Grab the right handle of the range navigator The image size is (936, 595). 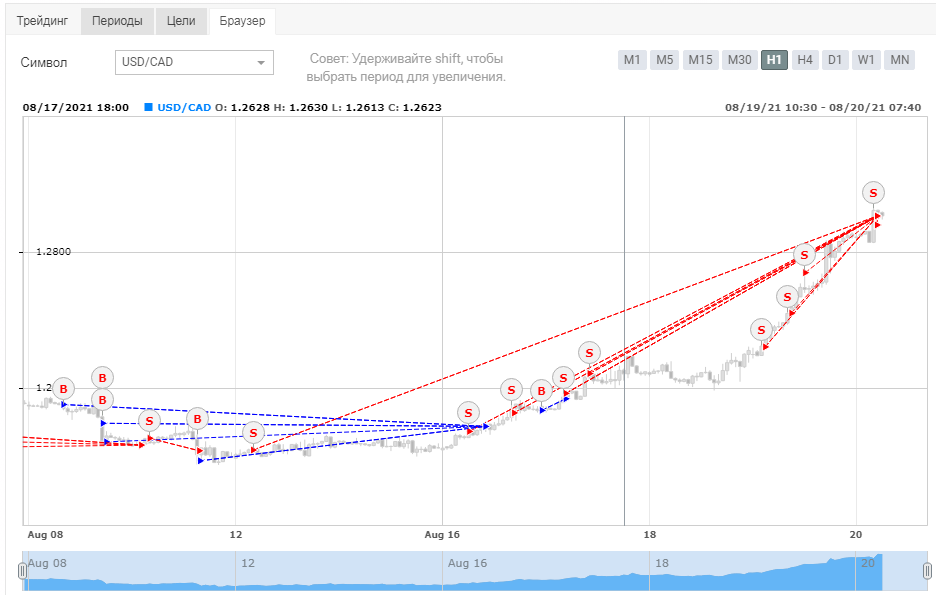(927, 571)
